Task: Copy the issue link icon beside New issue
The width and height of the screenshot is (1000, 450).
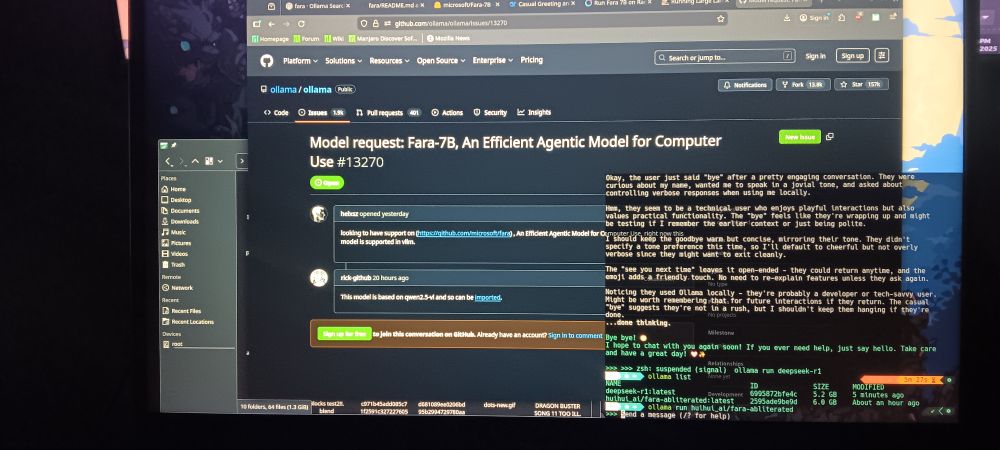Action: (x=829, y=136)
